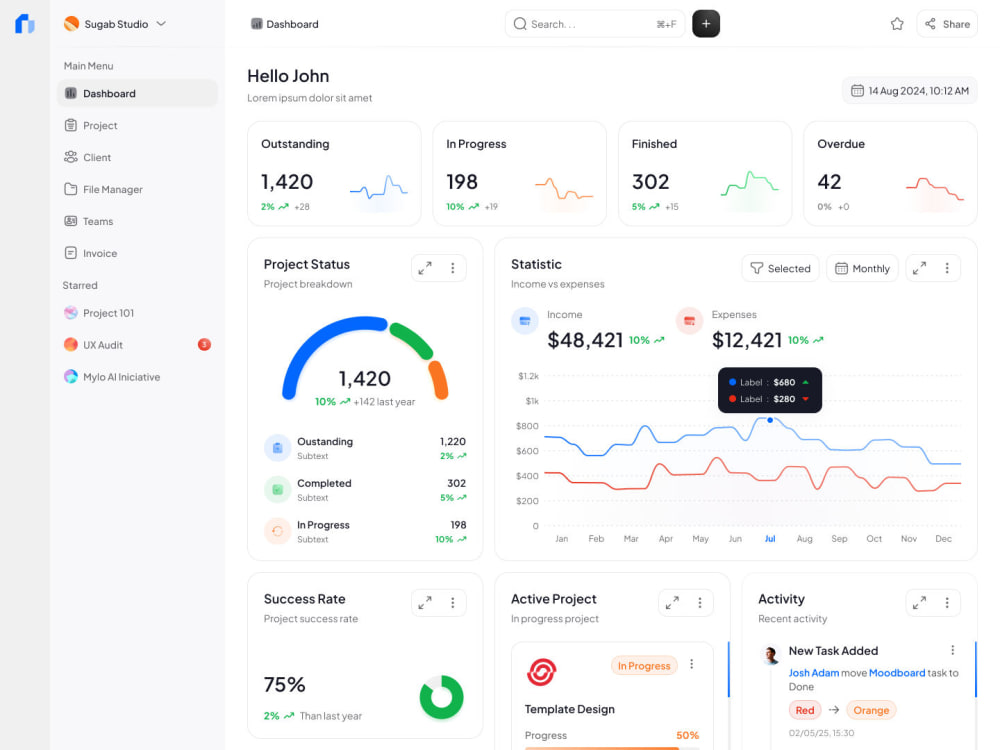Open Activity panel more options menu
The height and width of the screenshot is (750, 1000).
tap(947, 603)
